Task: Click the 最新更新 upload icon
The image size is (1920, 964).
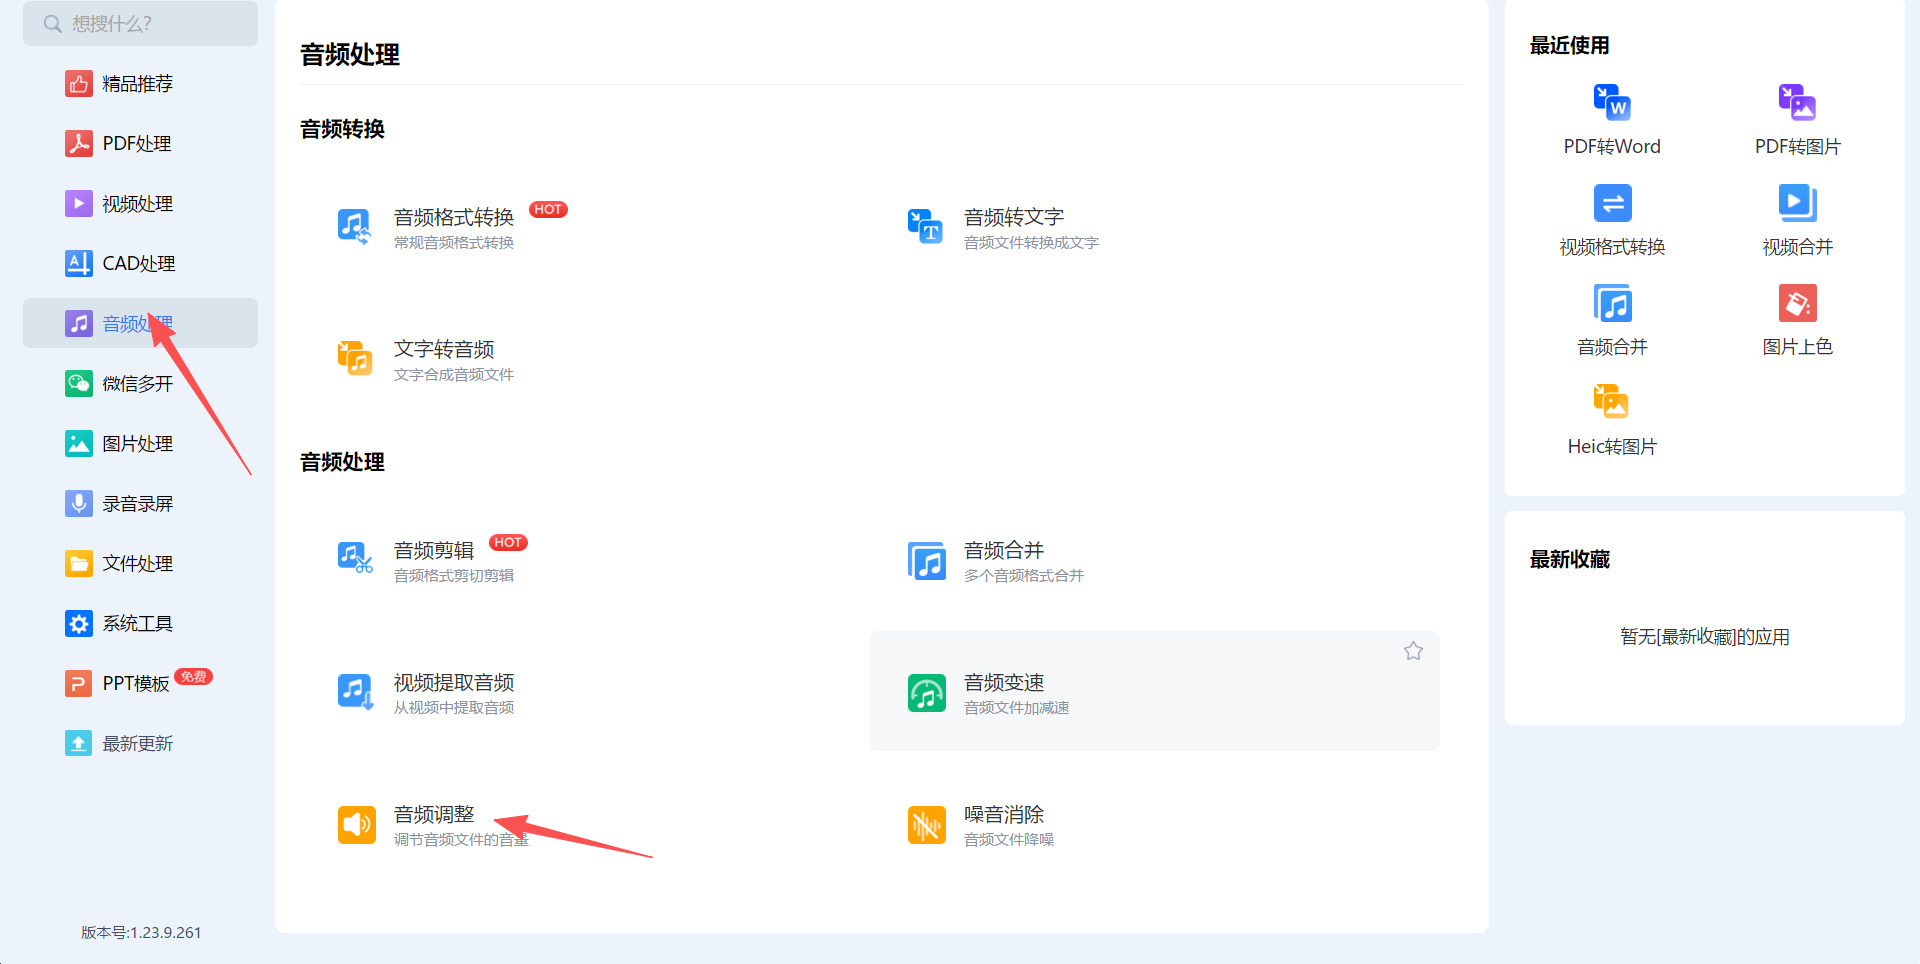Action: click(79, 743)
